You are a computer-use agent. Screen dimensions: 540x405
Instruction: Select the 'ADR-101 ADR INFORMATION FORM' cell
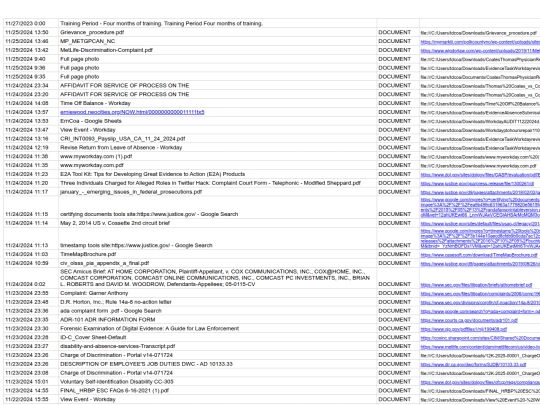click(217, 320)
